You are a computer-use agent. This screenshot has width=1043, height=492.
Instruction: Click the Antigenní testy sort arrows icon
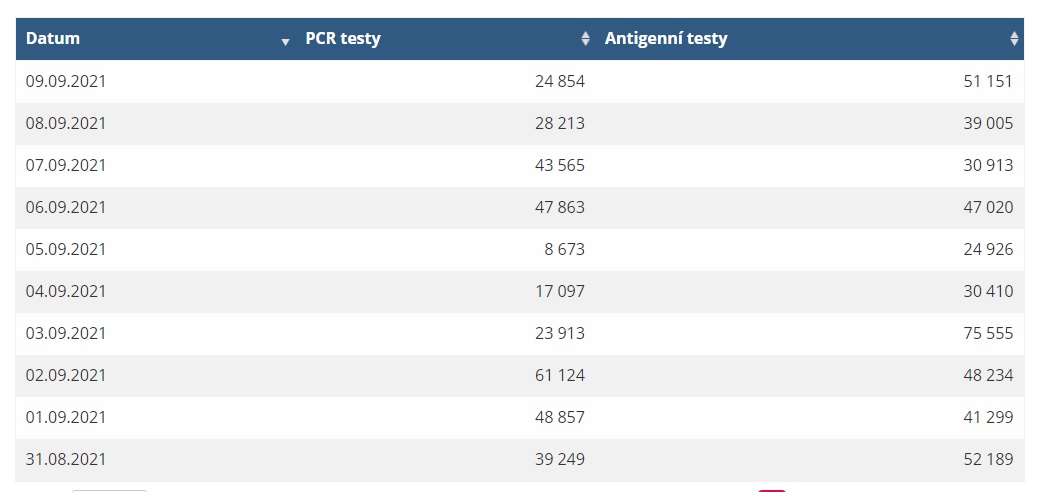coord(1014,39)
